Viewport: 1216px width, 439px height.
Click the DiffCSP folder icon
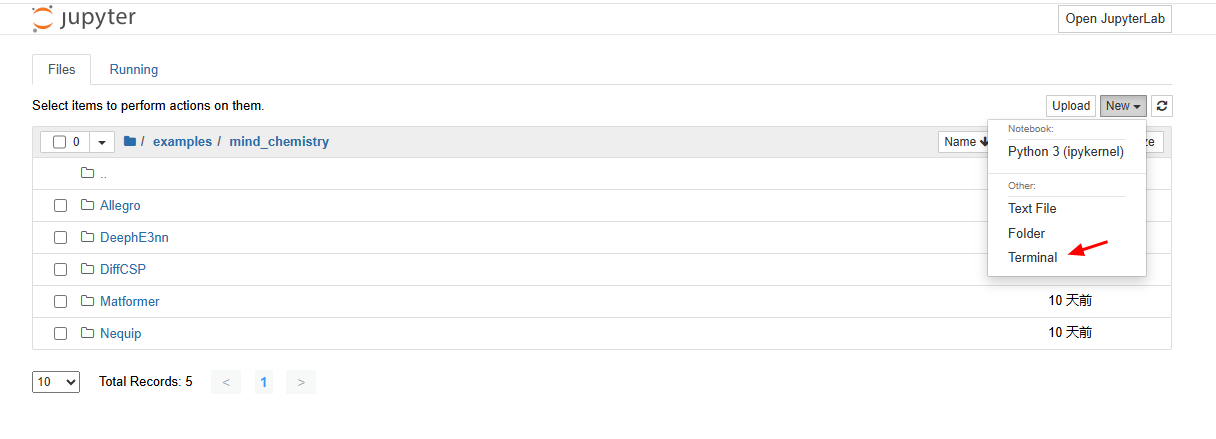click(87, 269)
